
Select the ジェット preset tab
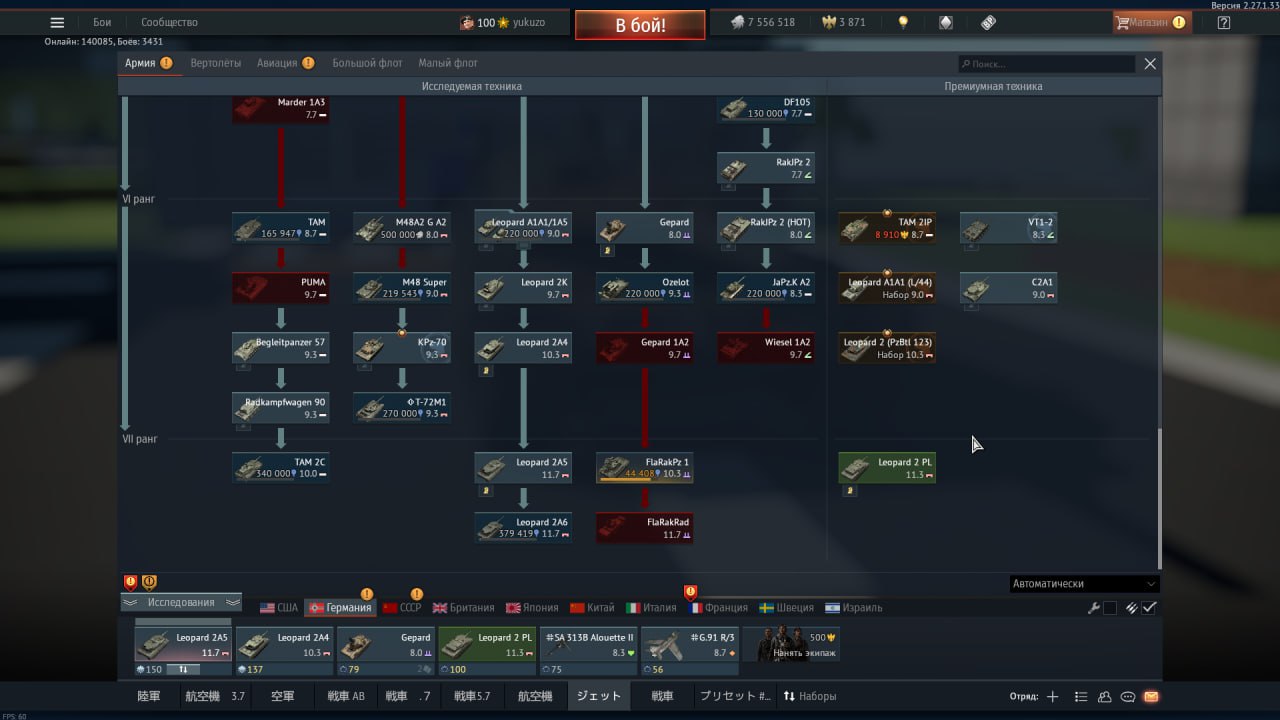tap(599, 696)
